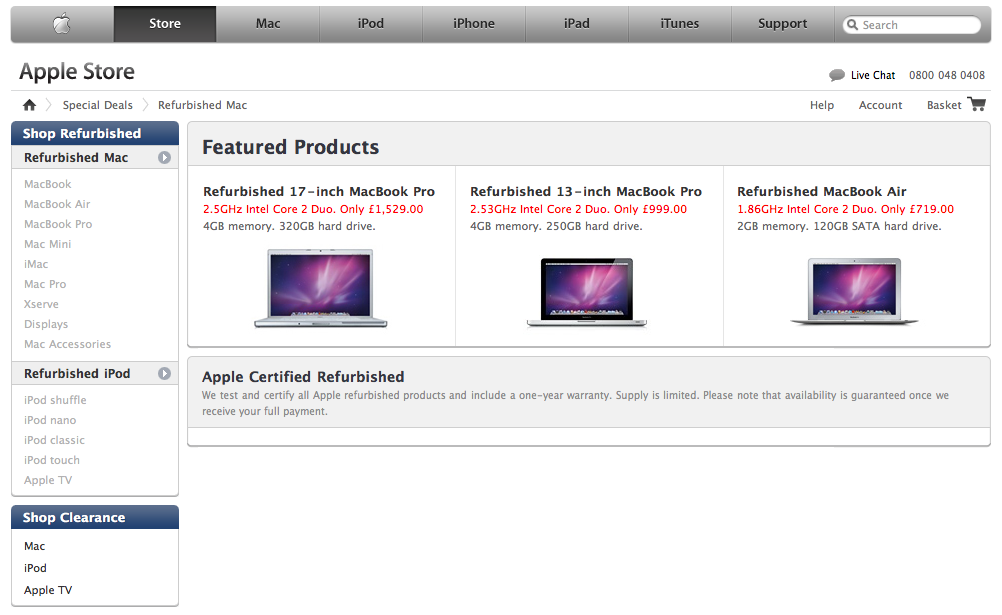Select iPod shuffle in sidebar
The image size is (1002, 615).
click(x=55, y=400)
